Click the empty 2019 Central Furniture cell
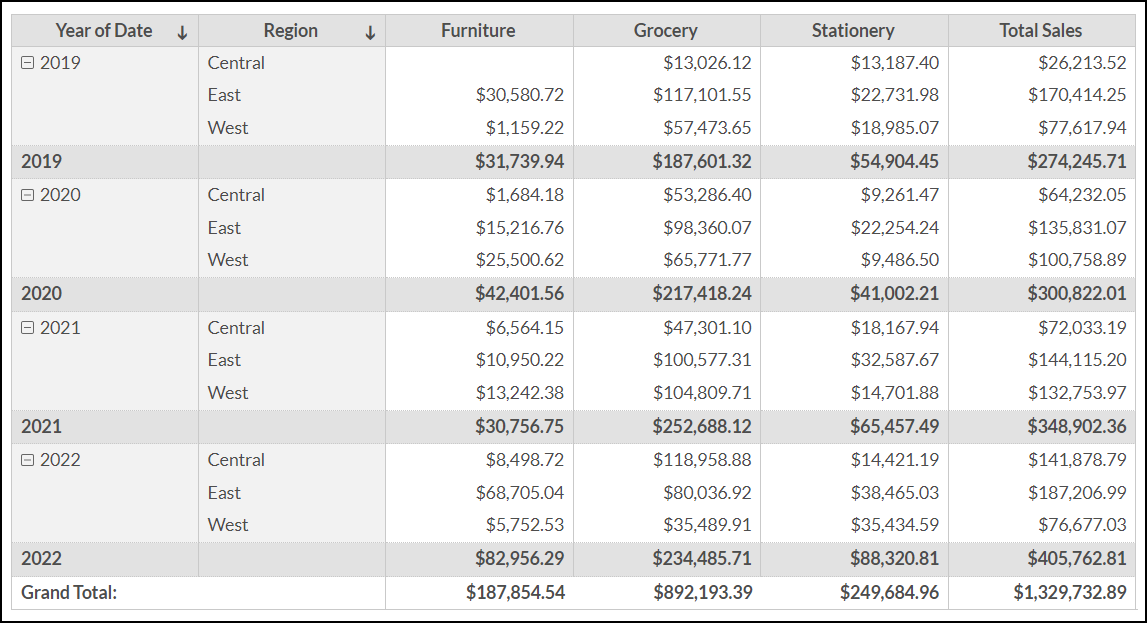This screenshot has height=623, width=1147. [x=479, y=63]
